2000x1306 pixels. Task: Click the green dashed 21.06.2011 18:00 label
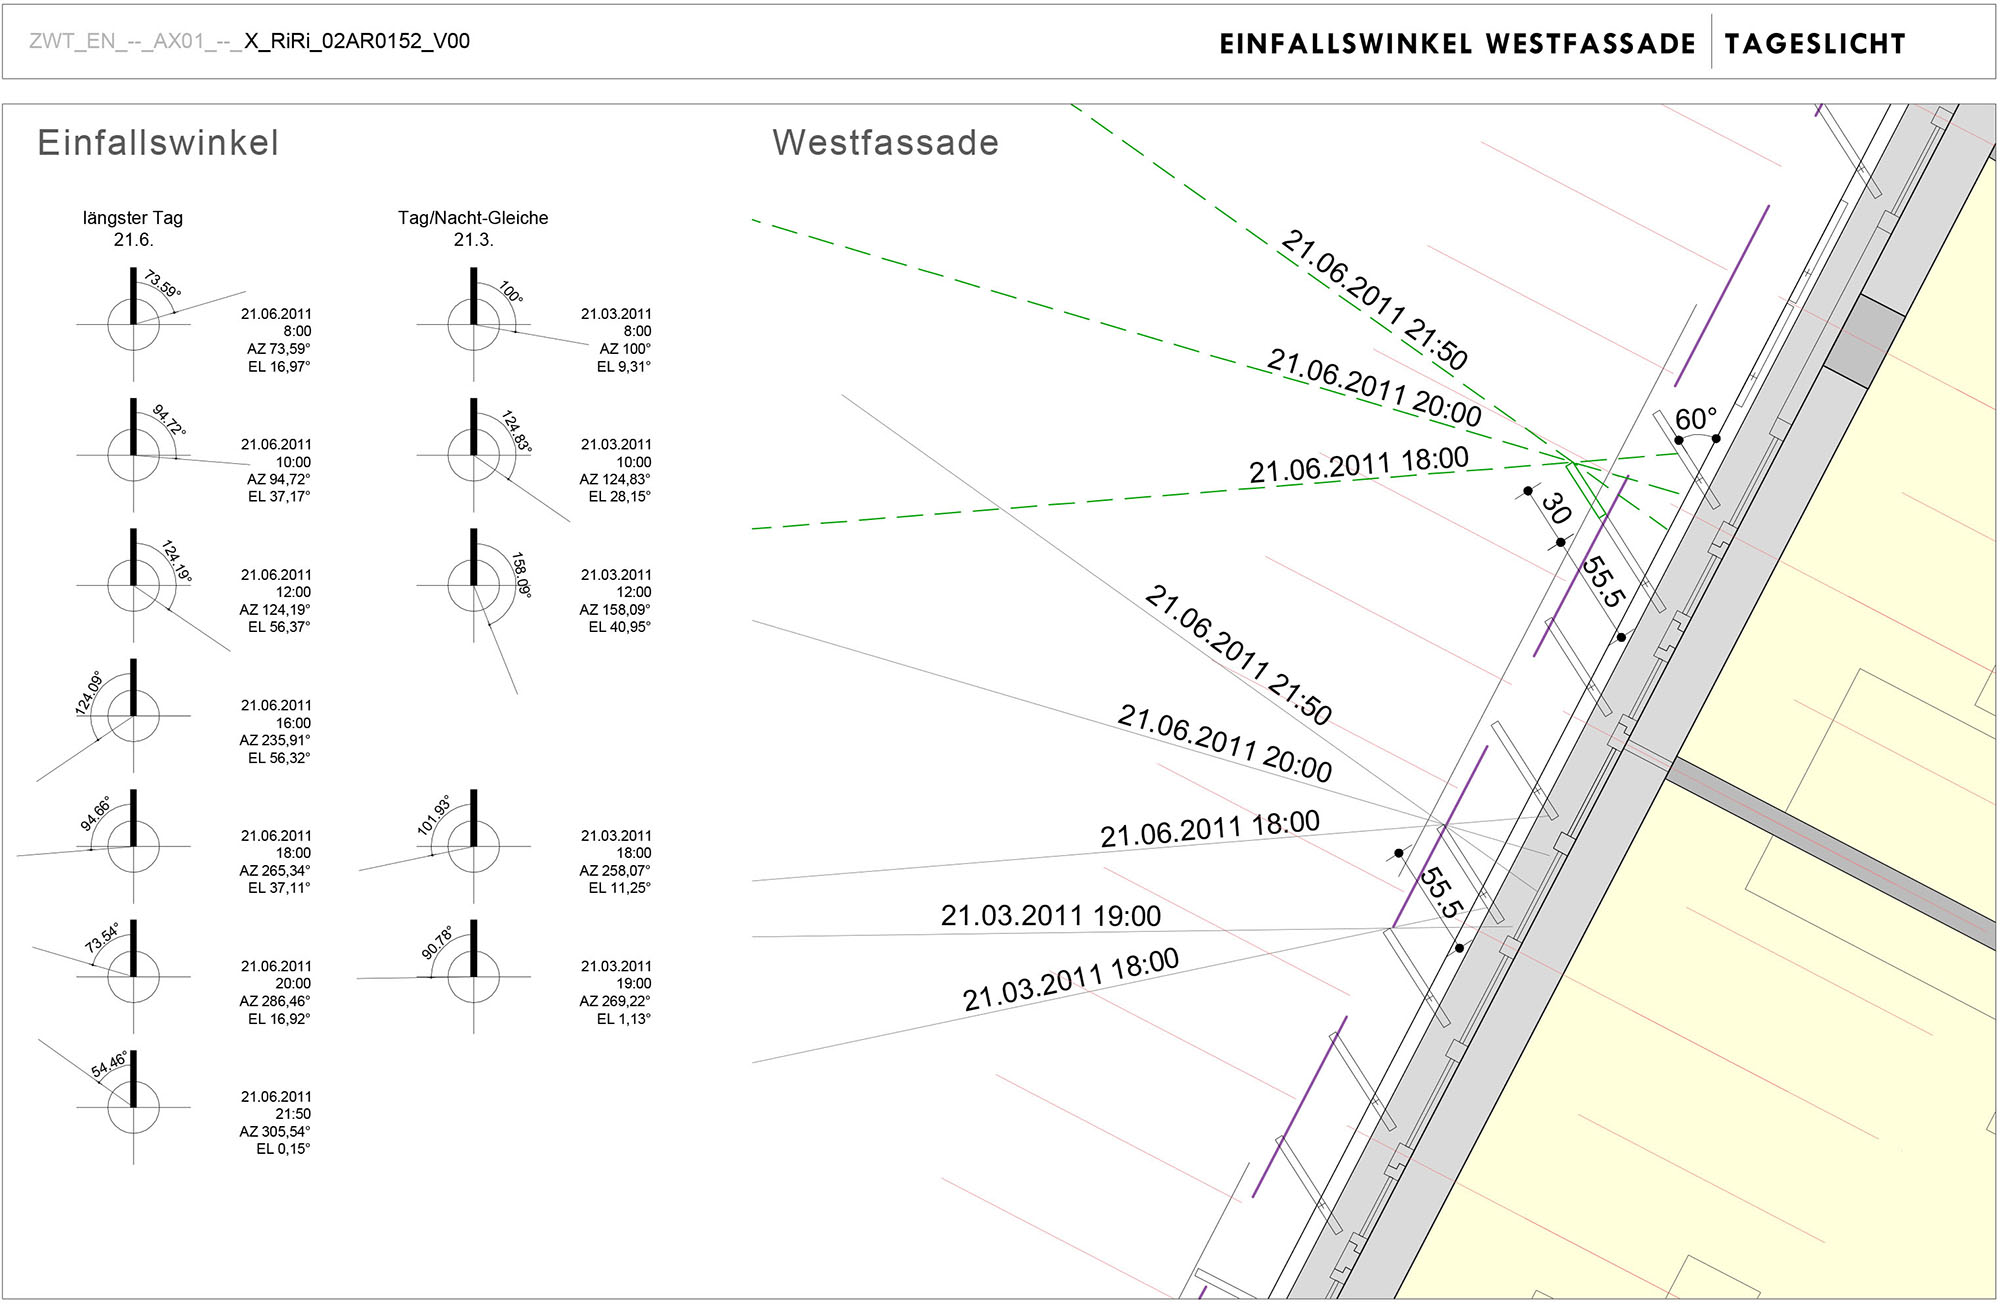1358,465
